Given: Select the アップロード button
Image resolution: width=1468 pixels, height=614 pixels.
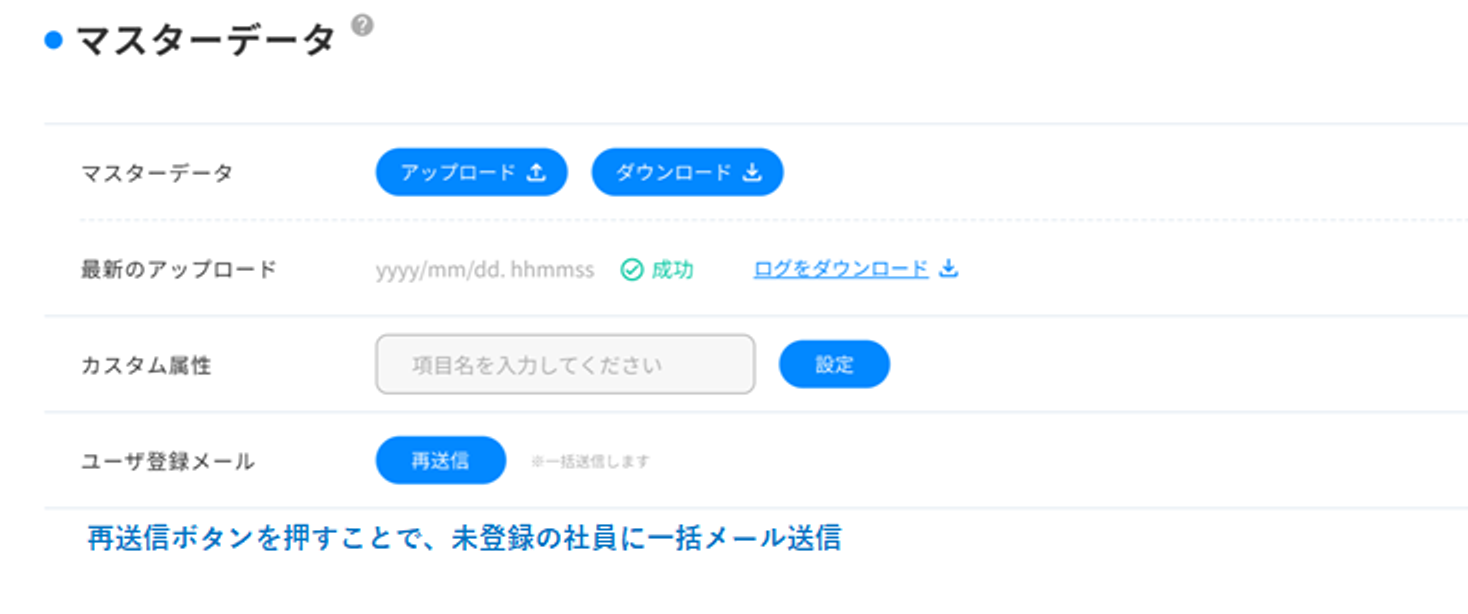Looking at the screenshot, I should [471, 173].
